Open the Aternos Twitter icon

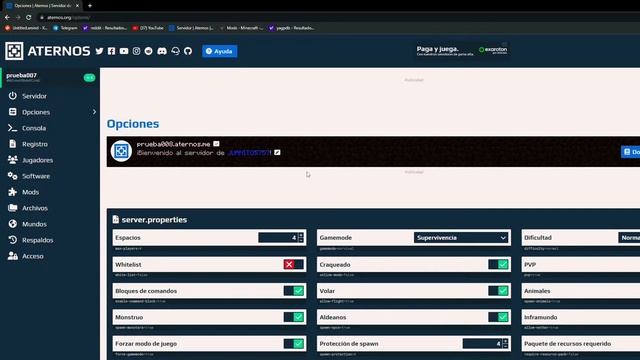99,51
